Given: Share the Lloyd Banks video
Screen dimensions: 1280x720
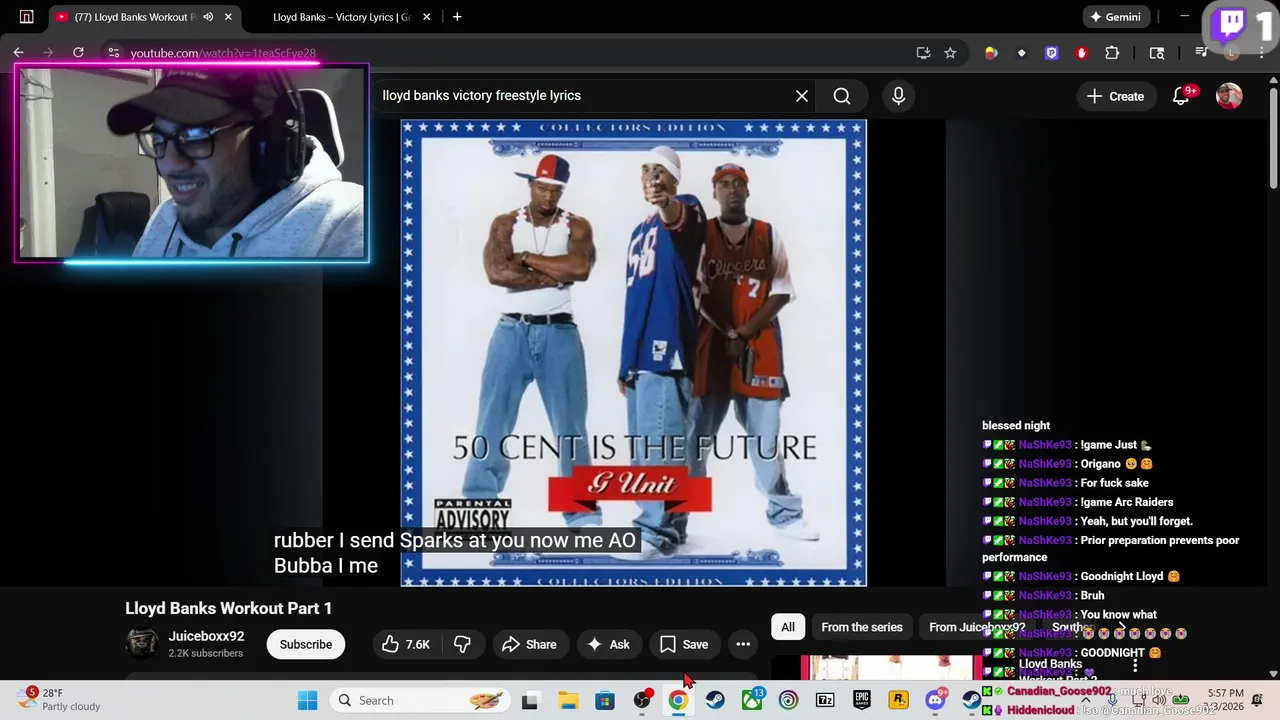Looking at the screenshot, I should [529, 644].
